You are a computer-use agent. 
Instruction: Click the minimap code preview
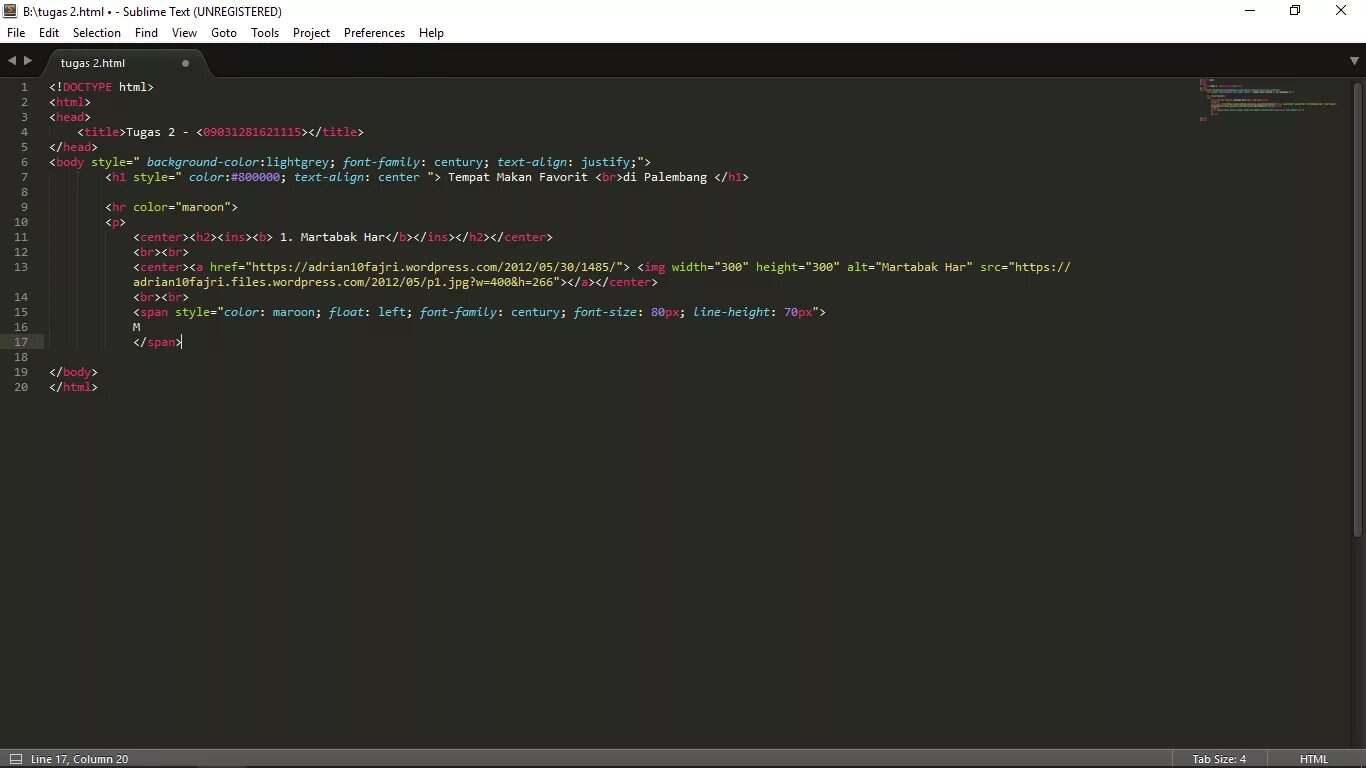(x=1267, y=100)
